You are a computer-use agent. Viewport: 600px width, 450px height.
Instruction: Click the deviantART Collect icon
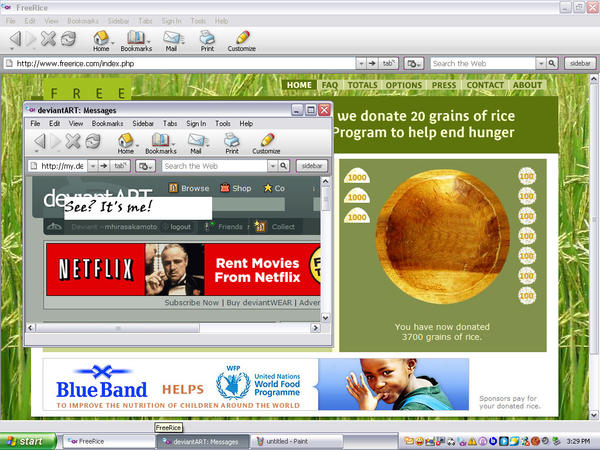[260, 227]
